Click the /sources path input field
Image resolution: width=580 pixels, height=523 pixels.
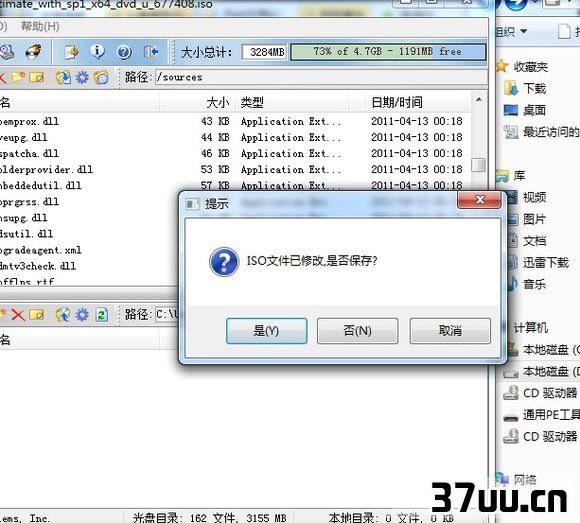pos(321,77)
